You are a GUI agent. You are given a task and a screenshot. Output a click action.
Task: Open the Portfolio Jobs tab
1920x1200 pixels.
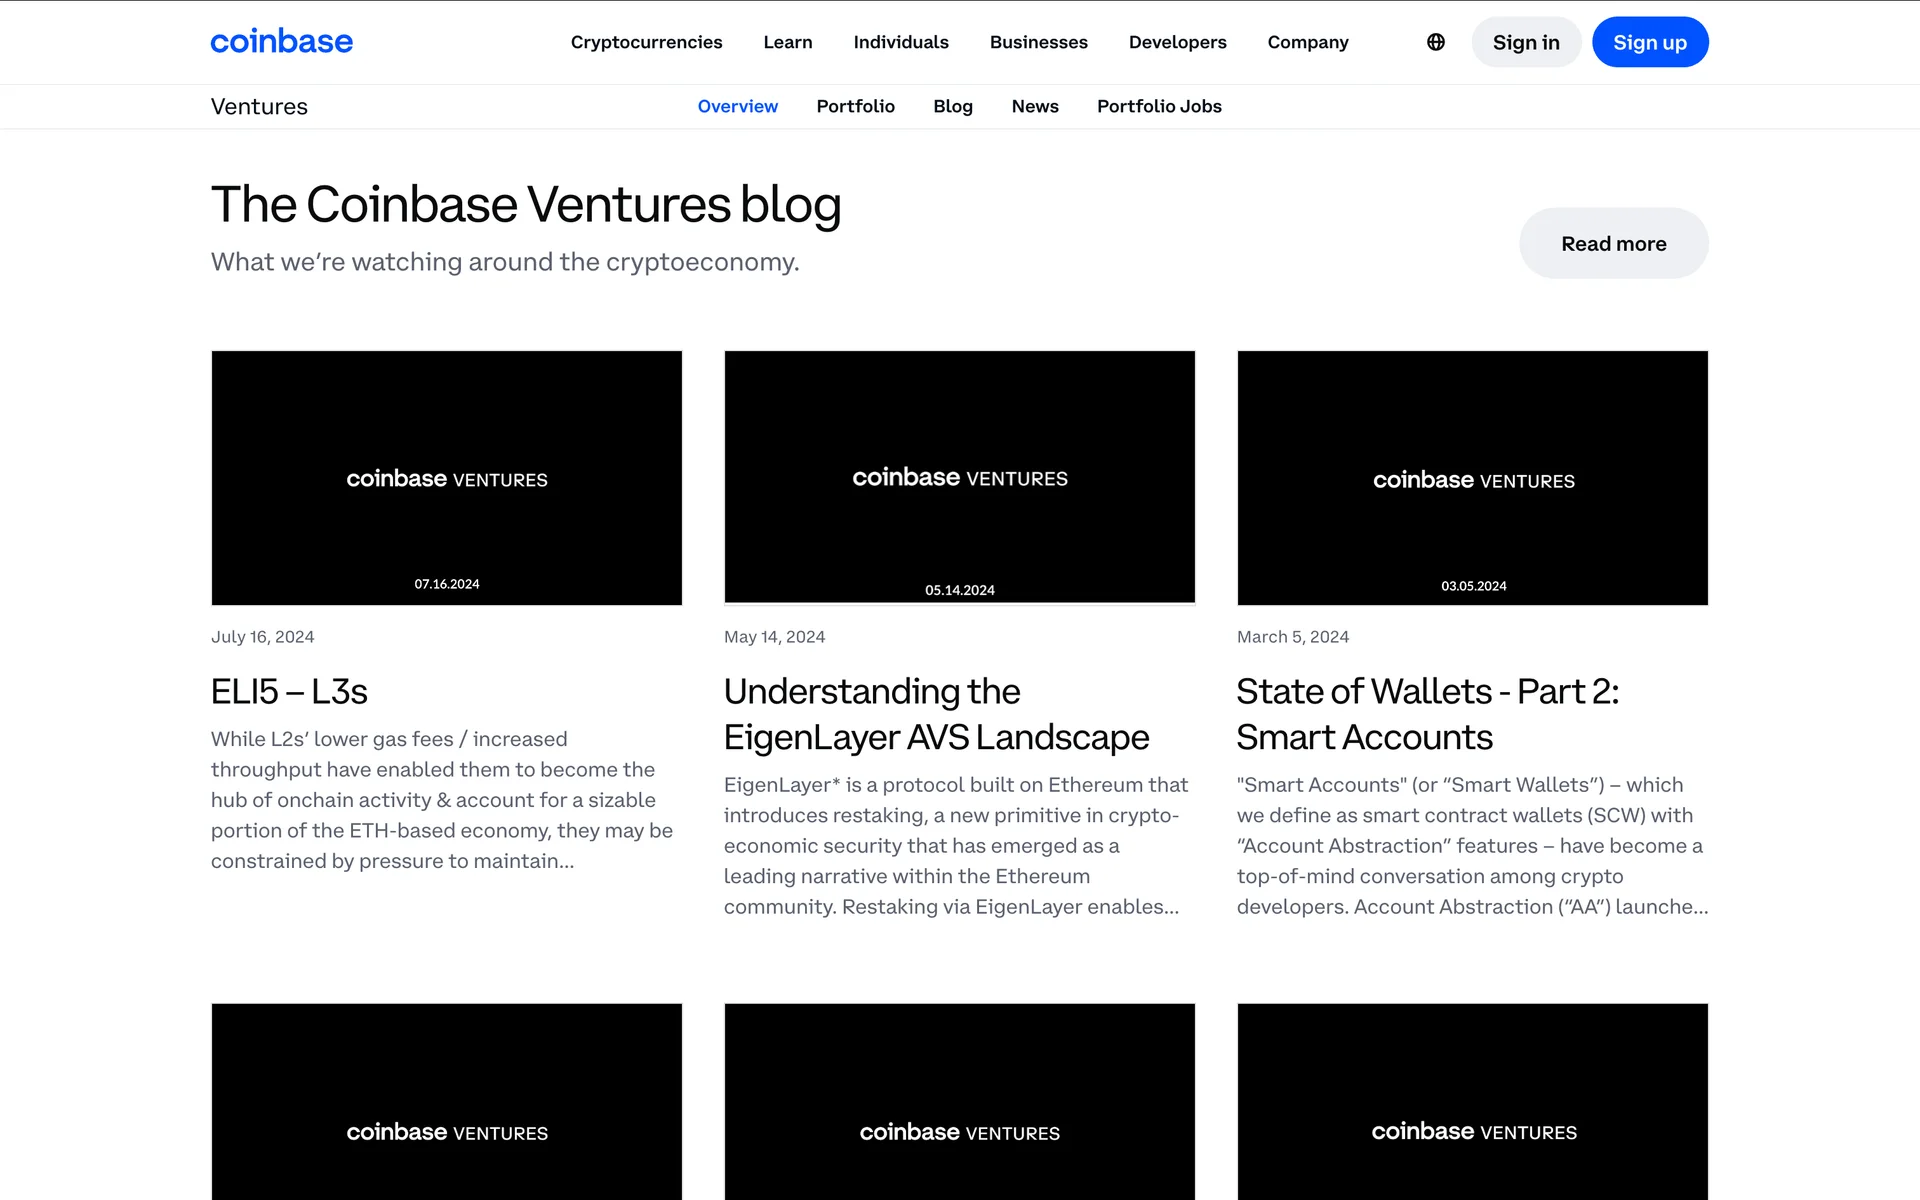(x=1159, y=106)
